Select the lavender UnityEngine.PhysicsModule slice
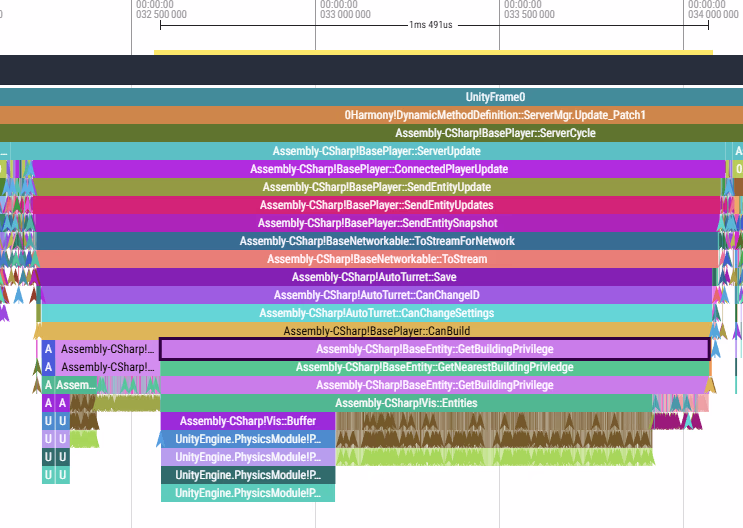743x528 pixels. pos(248,457)
